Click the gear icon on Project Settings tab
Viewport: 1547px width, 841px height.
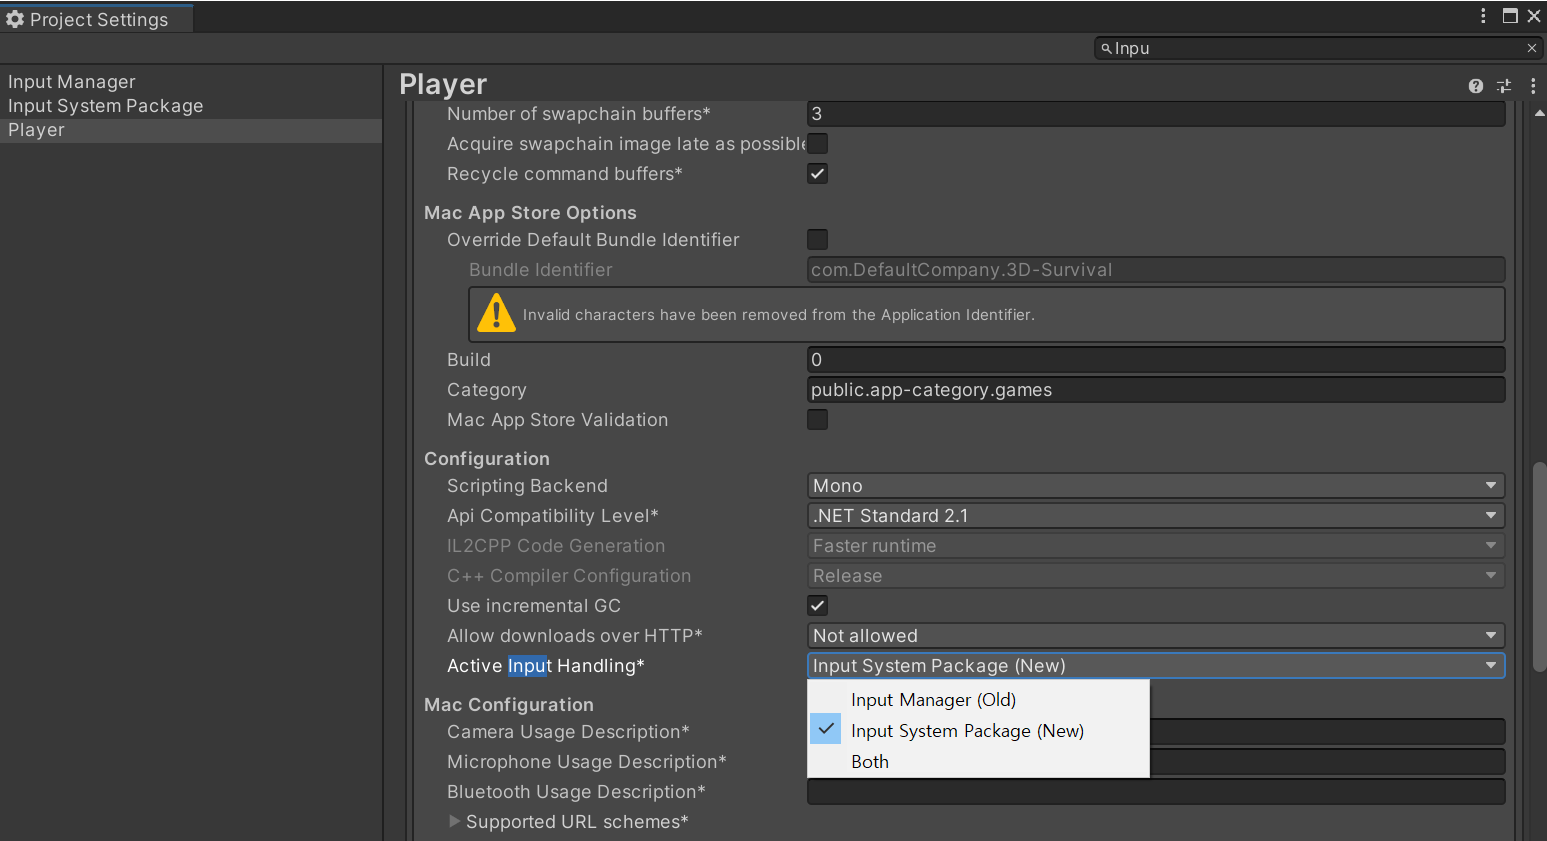pos(15,19)
